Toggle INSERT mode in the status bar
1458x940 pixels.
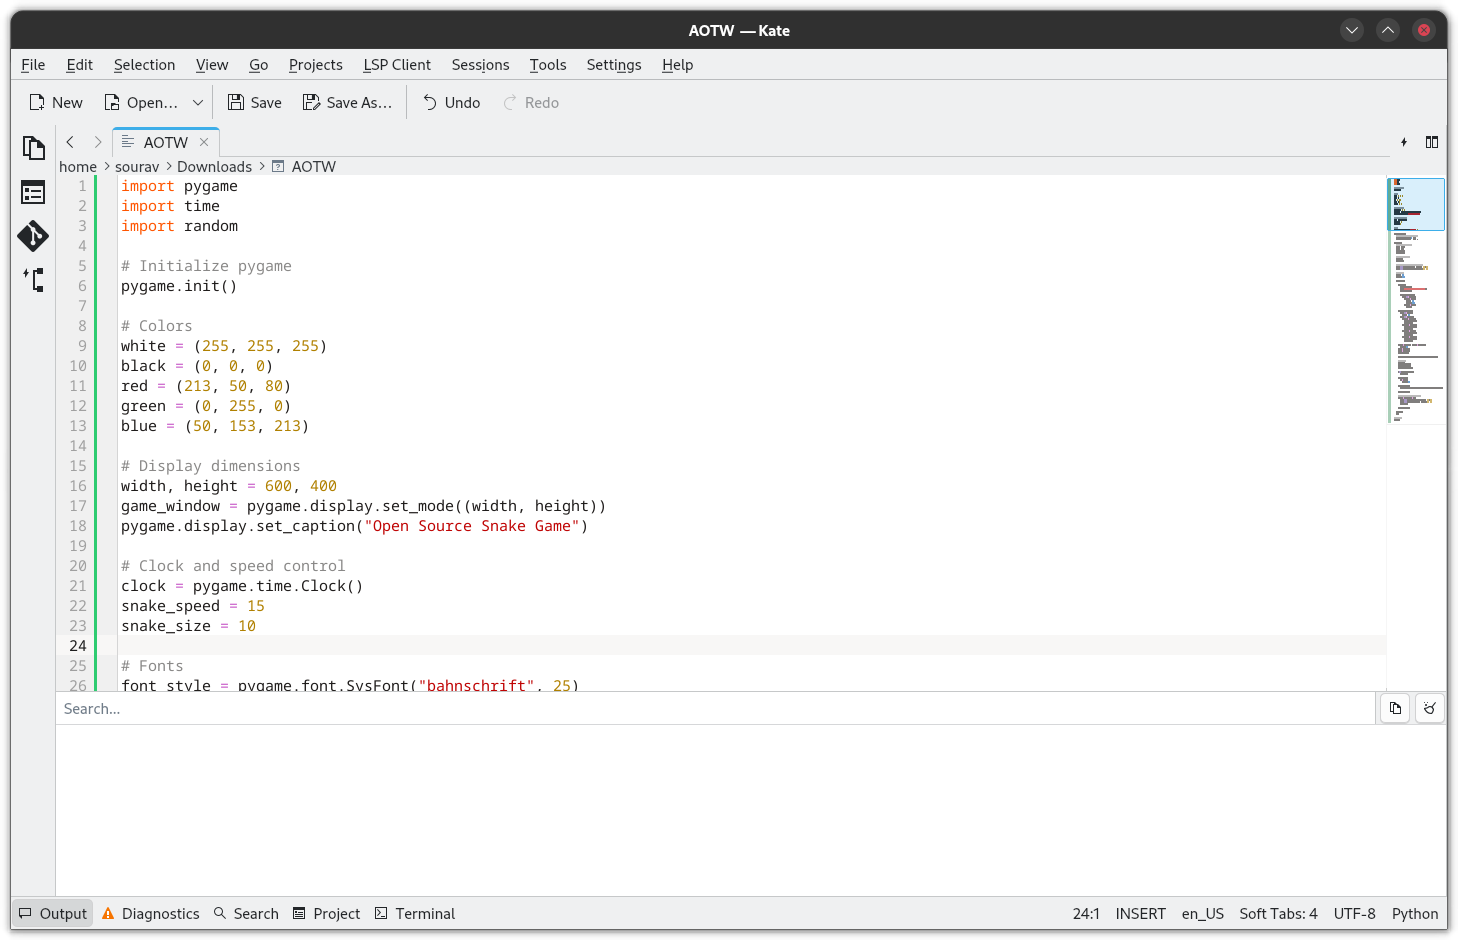pos(1140,913)
